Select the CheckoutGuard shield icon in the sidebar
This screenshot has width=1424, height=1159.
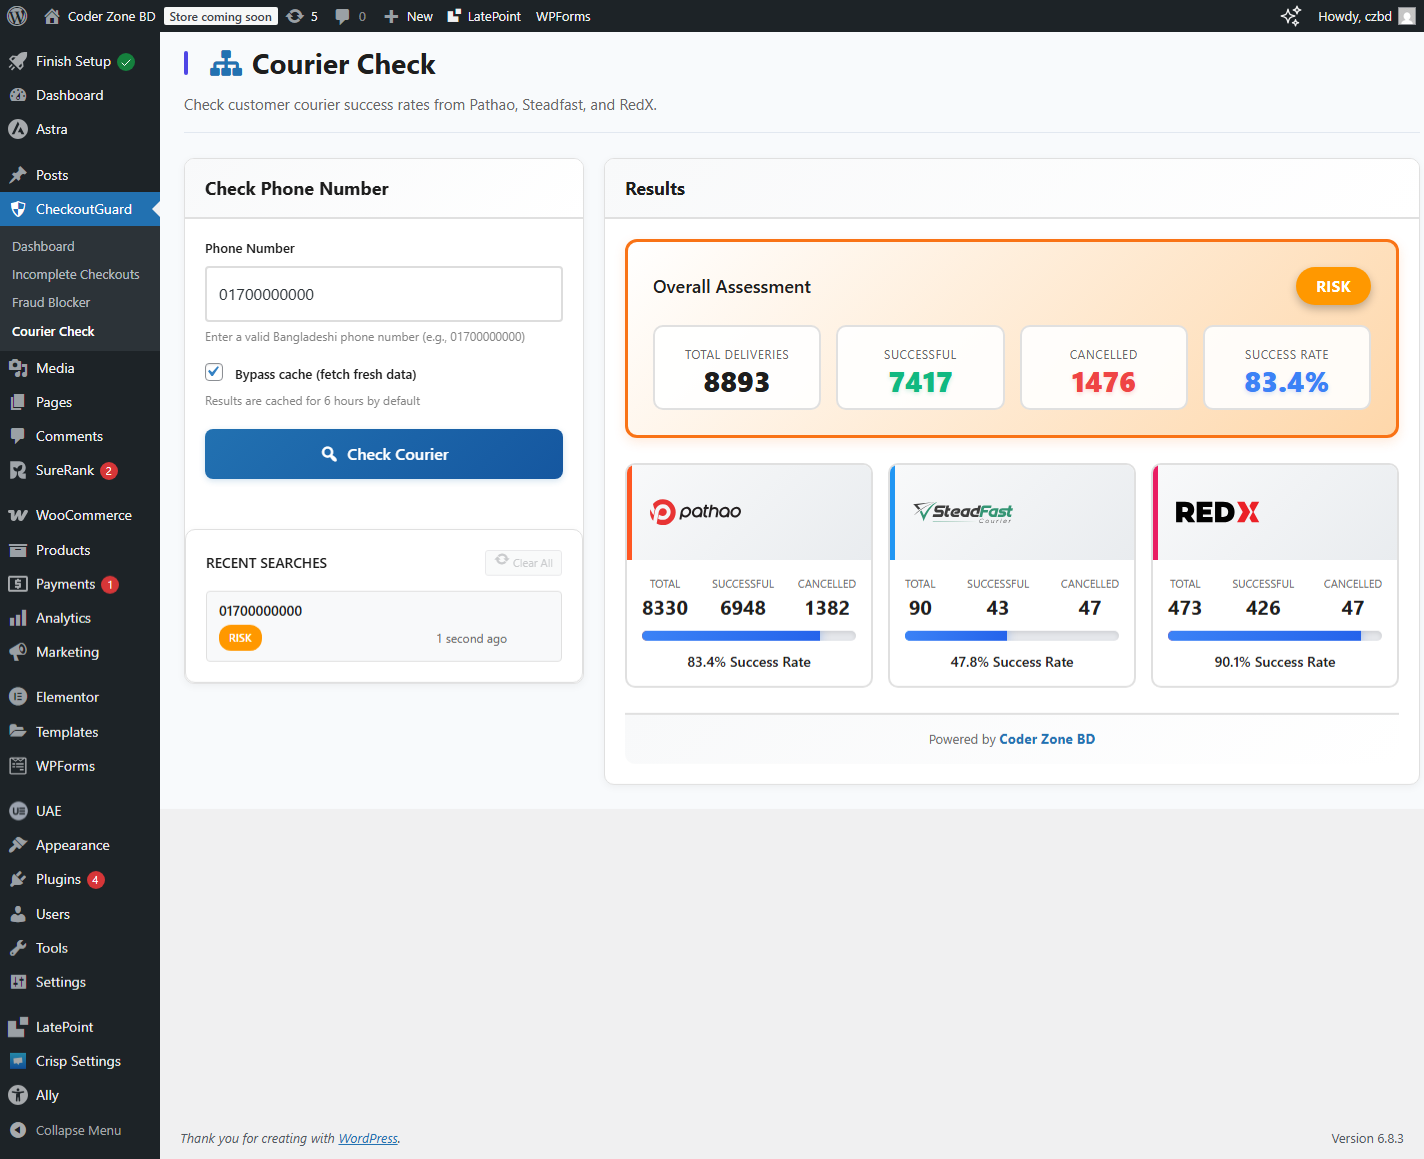(19, 209)
